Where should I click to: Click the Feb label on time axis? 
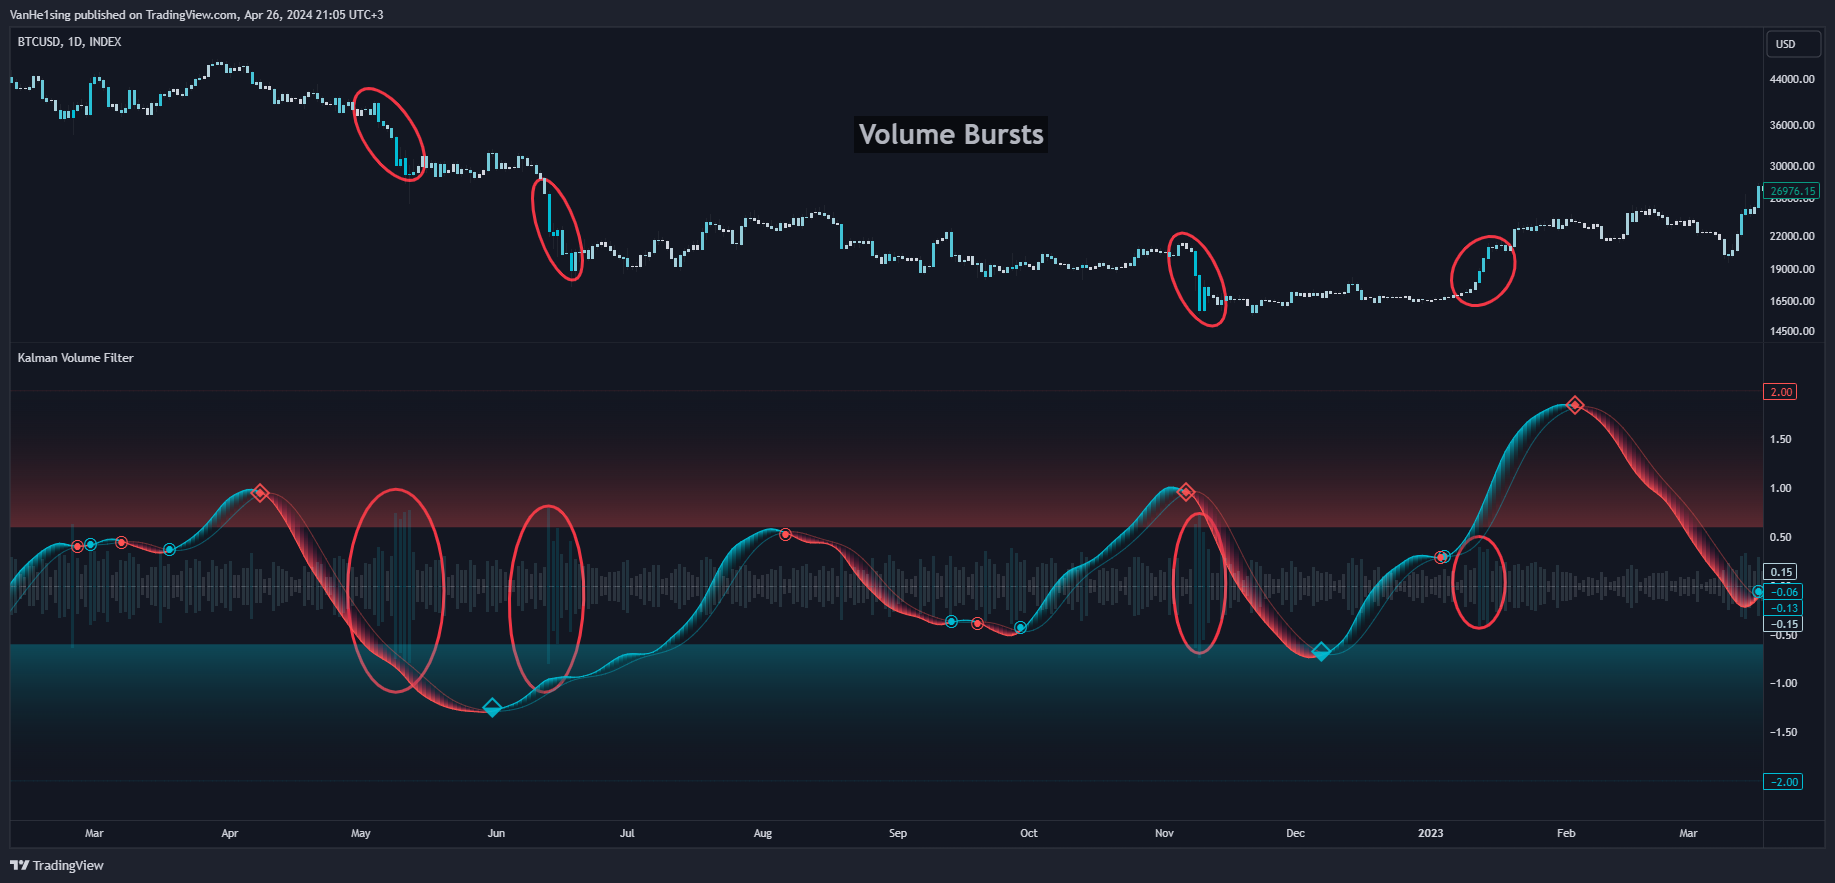click(1567, 833)
